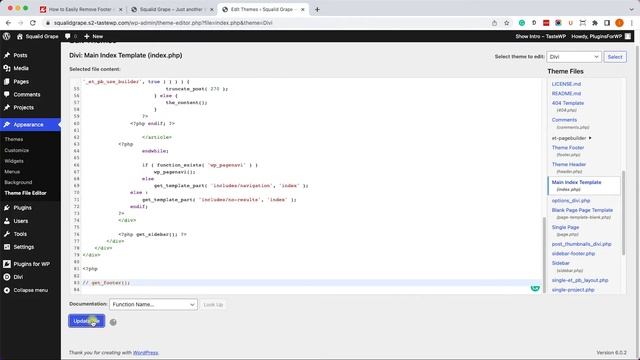
Task: Click Show Intro - TasteWP link
Action: 540,36
